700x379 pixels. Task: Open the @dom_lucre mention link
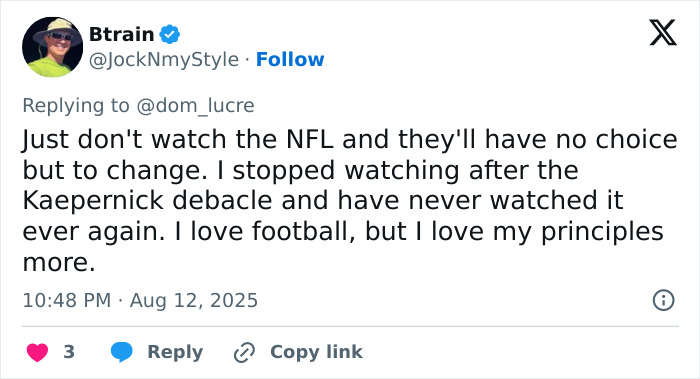click(x=195, y=106)
